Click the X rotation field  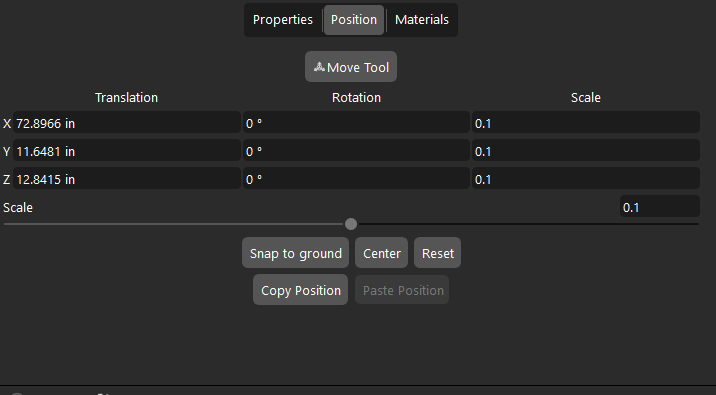coord(356,123)
